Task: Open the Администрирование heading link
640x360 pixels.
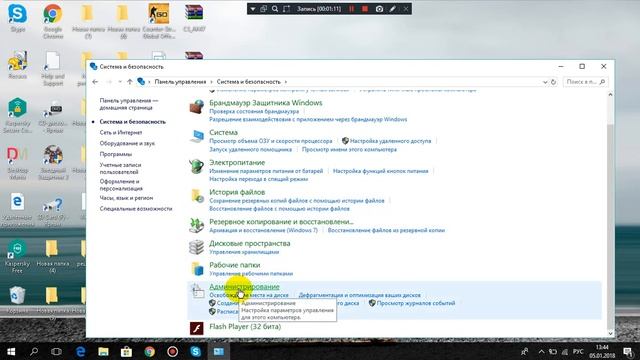Action: [x=244, y=287]
